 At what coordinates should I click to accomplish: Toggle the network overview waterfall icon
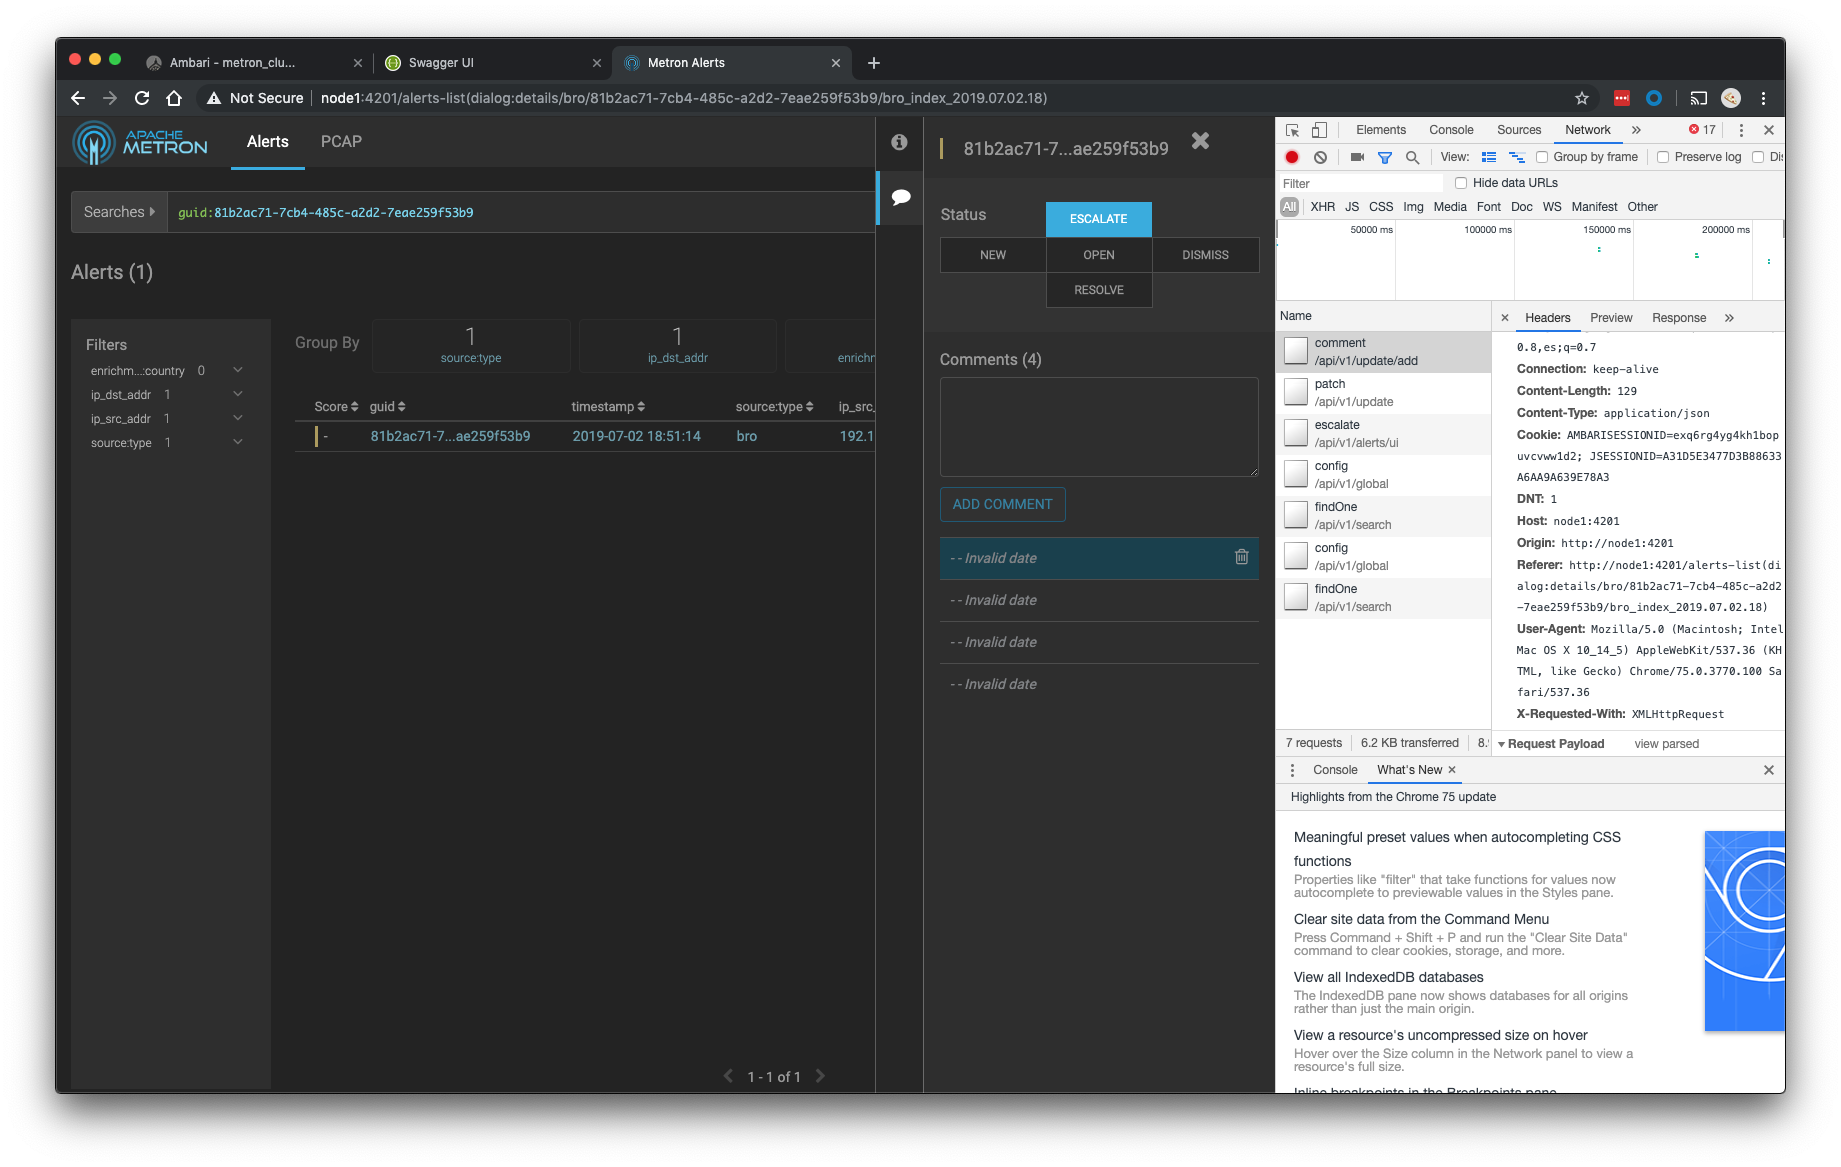point(1516,157)
